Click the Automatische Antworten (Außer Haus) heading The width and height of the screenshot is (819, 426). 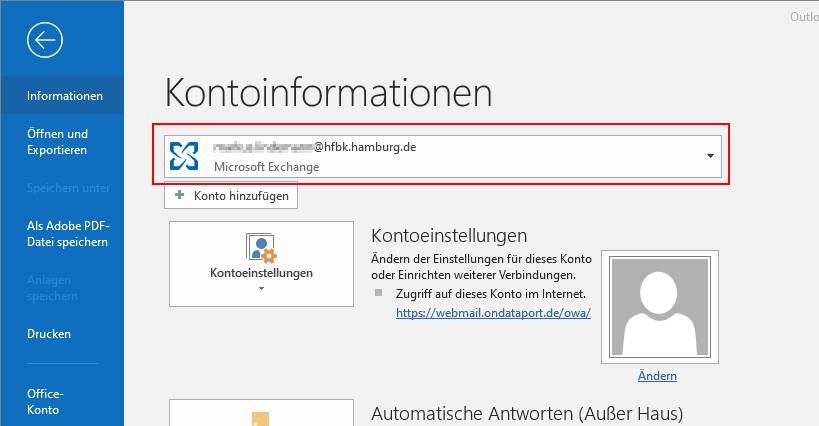pos(527,413)
